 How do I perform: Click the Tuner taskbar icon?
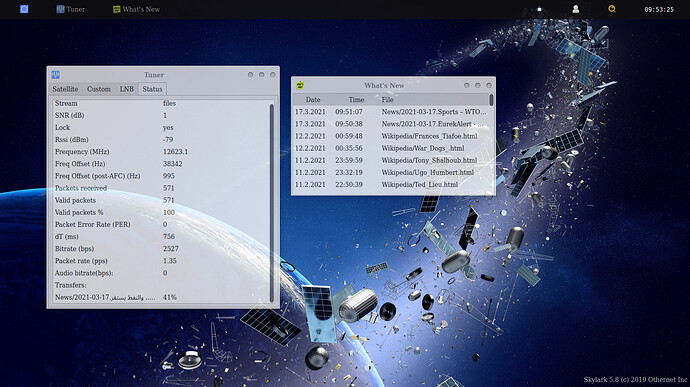(60, 9)
